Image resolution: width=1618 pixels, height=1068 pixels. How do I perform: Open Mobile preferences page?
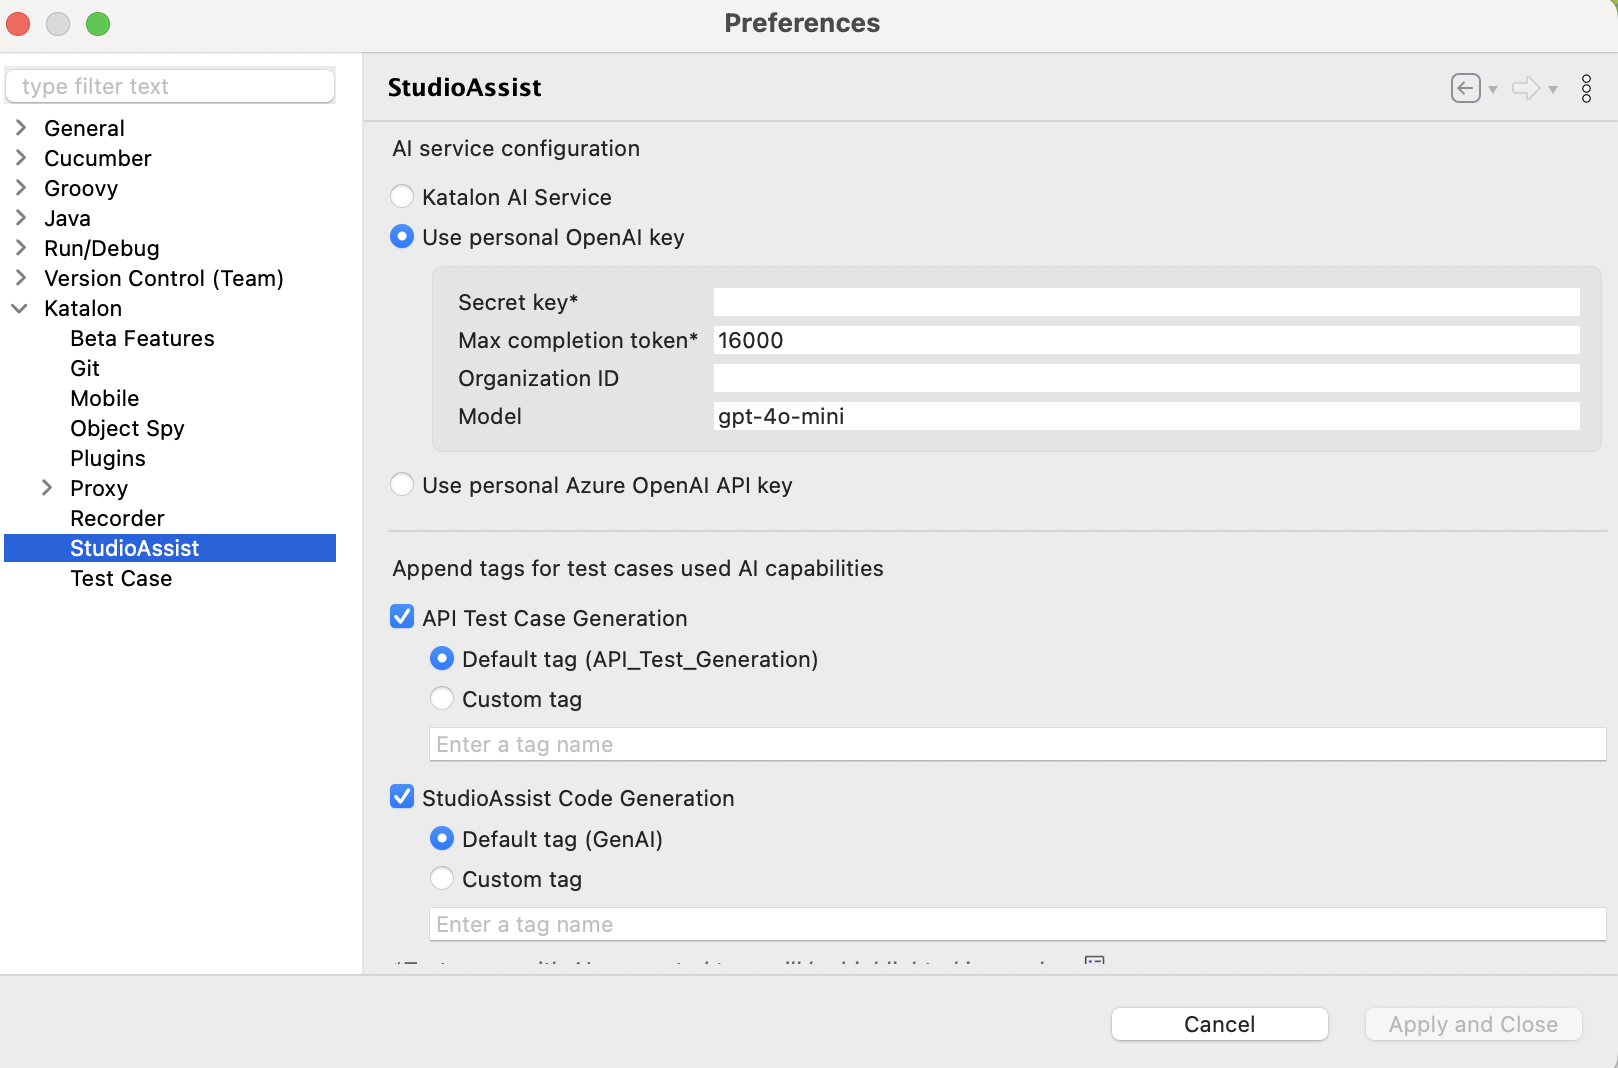click(x=104, y=398)
